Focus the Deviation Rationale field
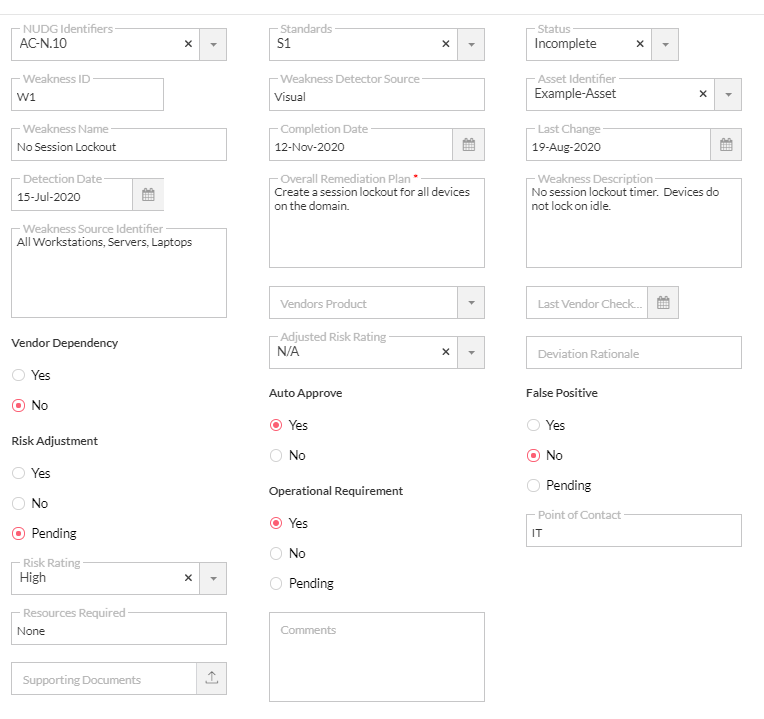 [633, 353]
